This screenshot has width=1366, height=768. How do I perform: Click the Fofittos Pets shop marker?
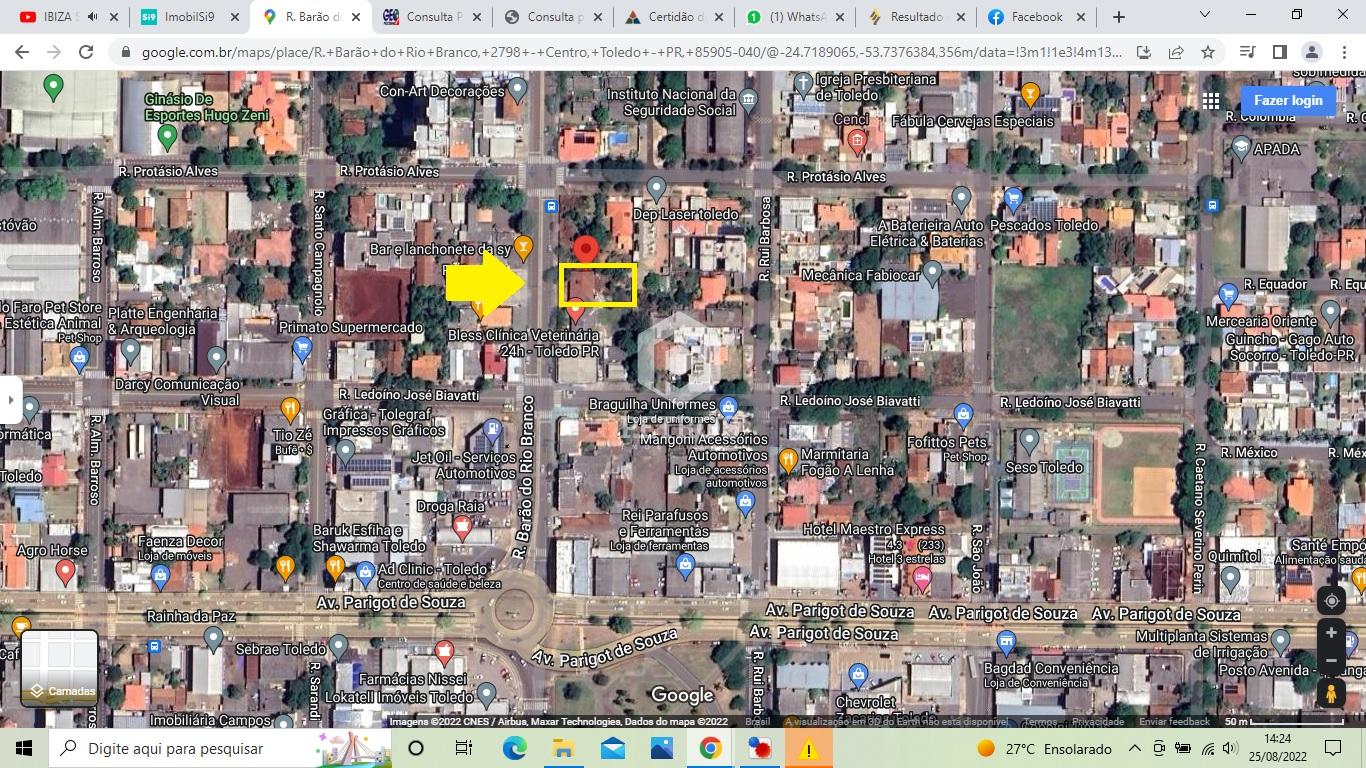[963, 413]
